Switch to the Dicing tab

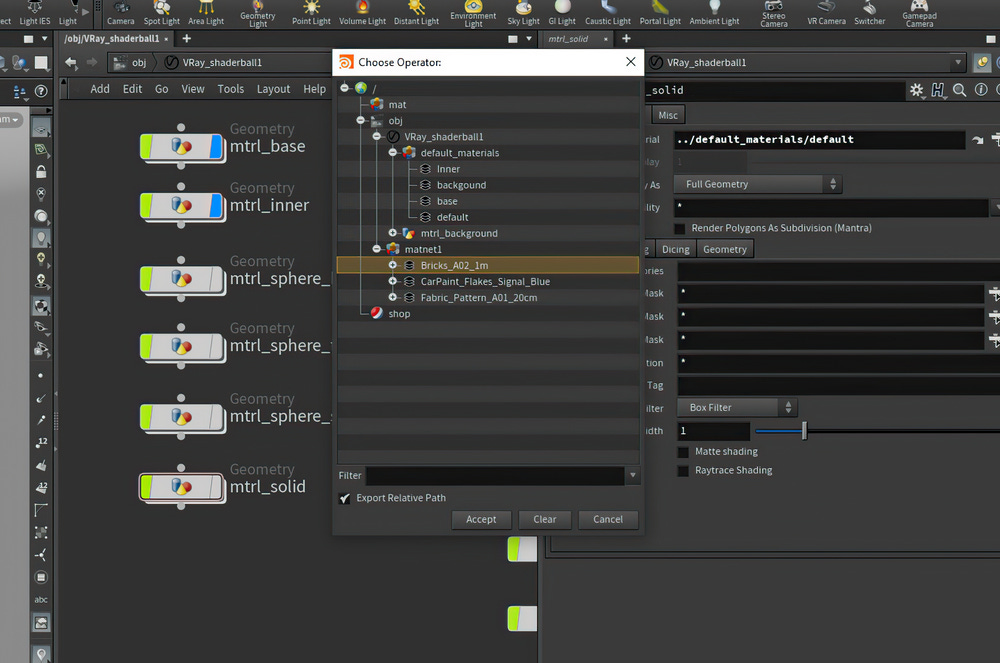click(x=675, y=249)
